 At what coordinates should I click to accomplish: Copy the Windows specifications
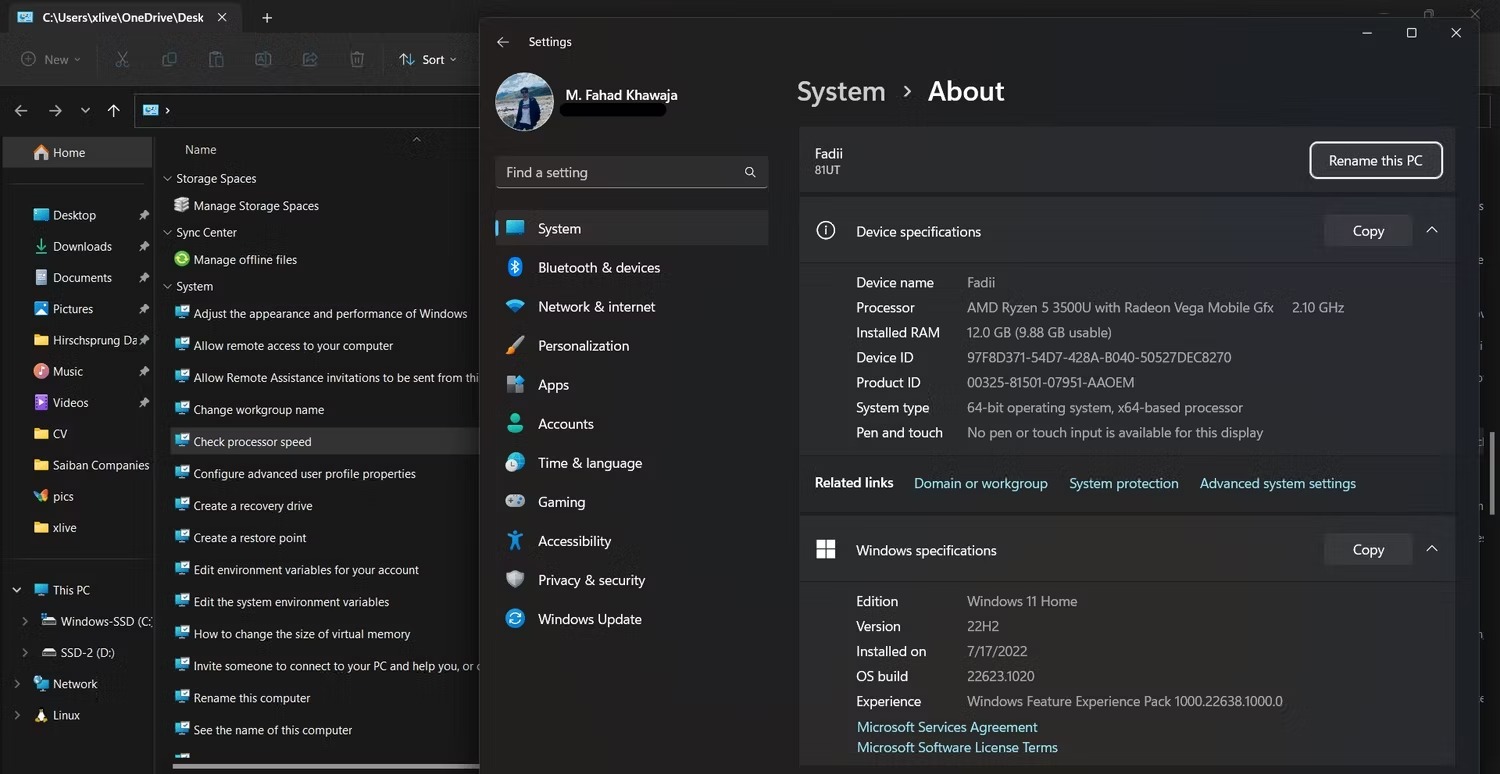tap(1368, 549)
